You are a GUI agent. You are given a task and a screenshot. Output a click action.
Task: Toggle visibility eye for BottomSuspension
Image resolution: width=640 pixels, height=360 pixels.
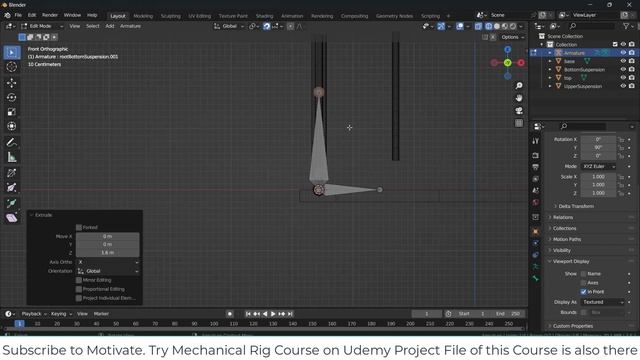point(623,69)
